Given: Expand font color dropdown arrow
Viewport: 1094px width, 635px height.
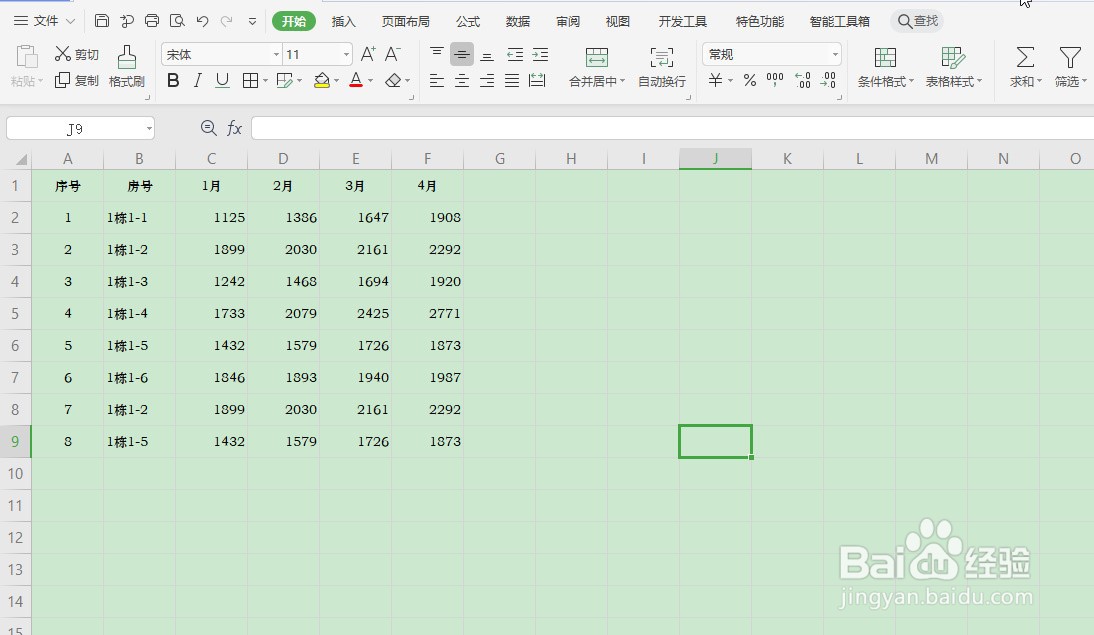Looking at the screenshot, I should (x=370, y=81).
